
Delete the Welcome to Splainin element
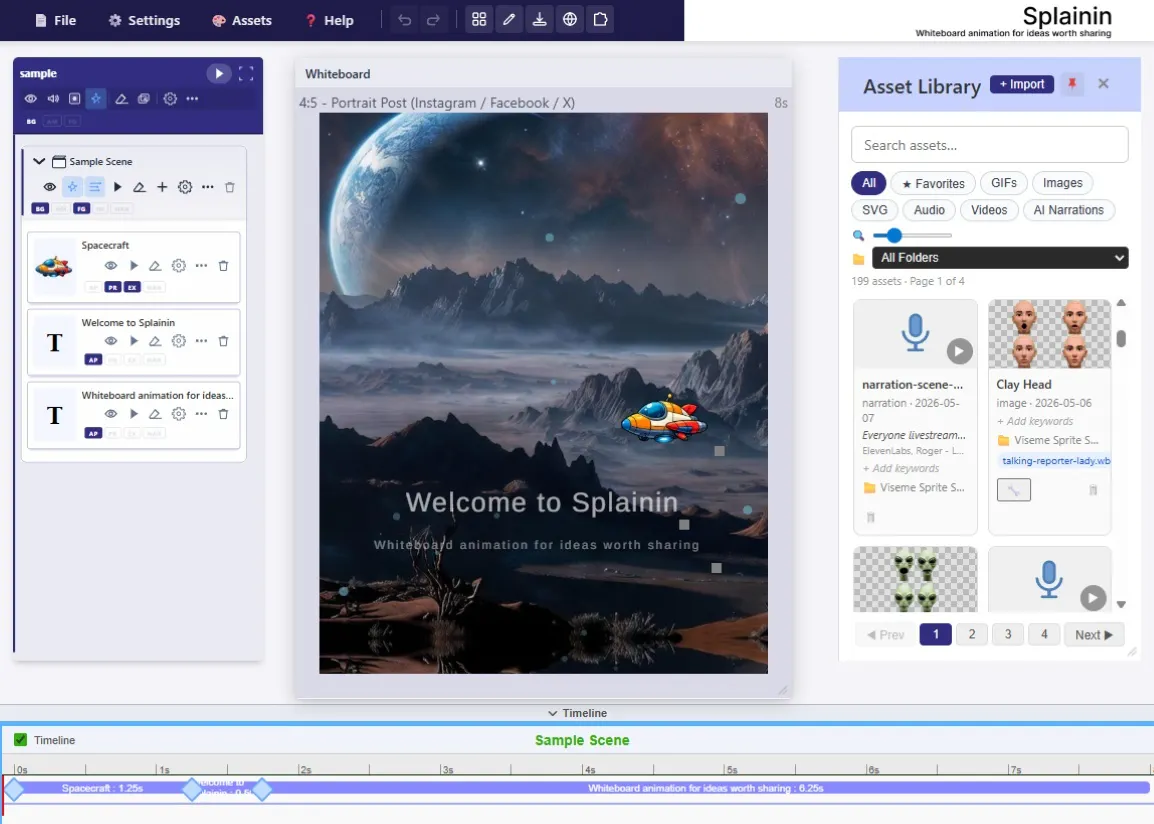tap(224, 341)
